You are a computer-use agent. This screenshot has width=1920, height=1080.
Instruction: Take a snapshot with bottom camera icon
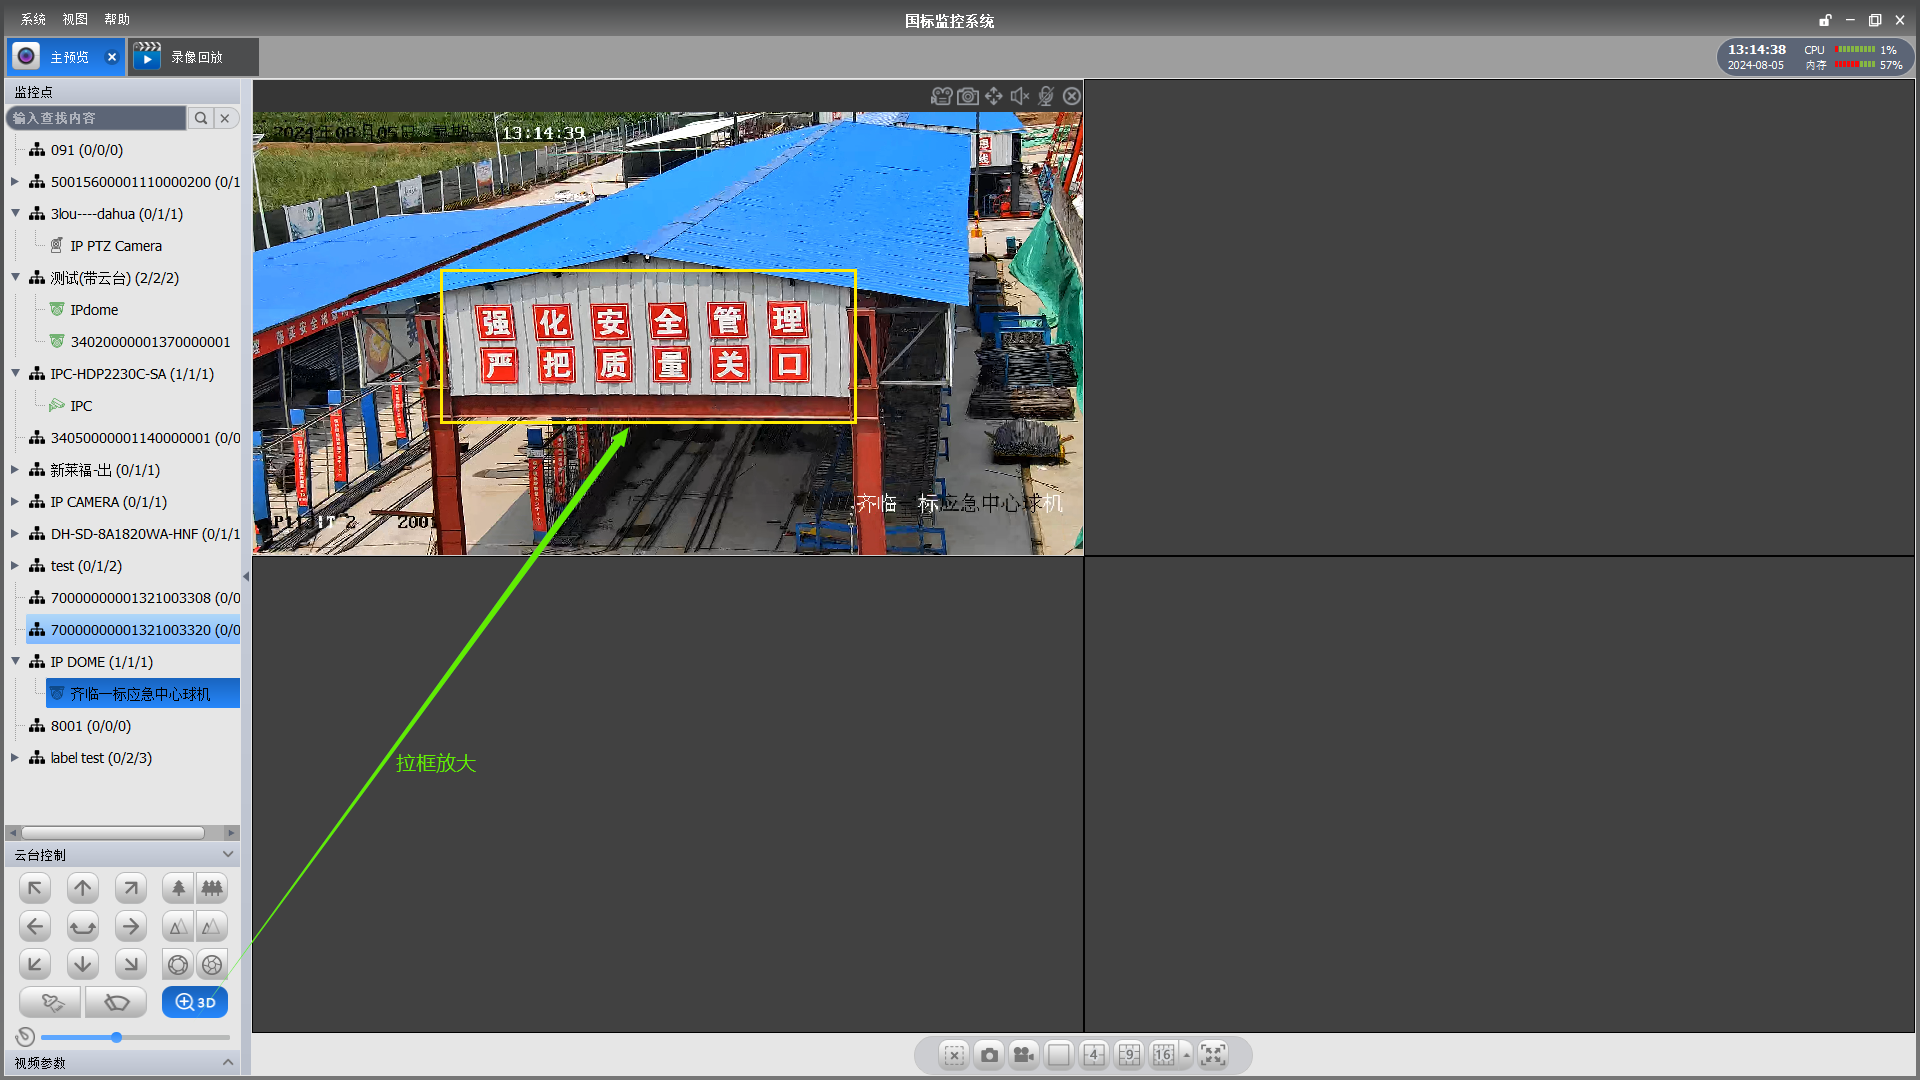989,1055
